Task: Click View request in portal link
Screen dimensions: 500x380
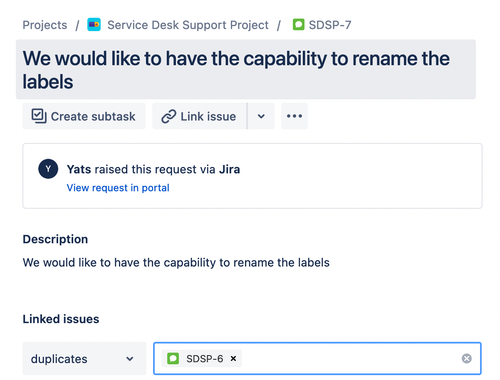Action: (x=118, y=188)
